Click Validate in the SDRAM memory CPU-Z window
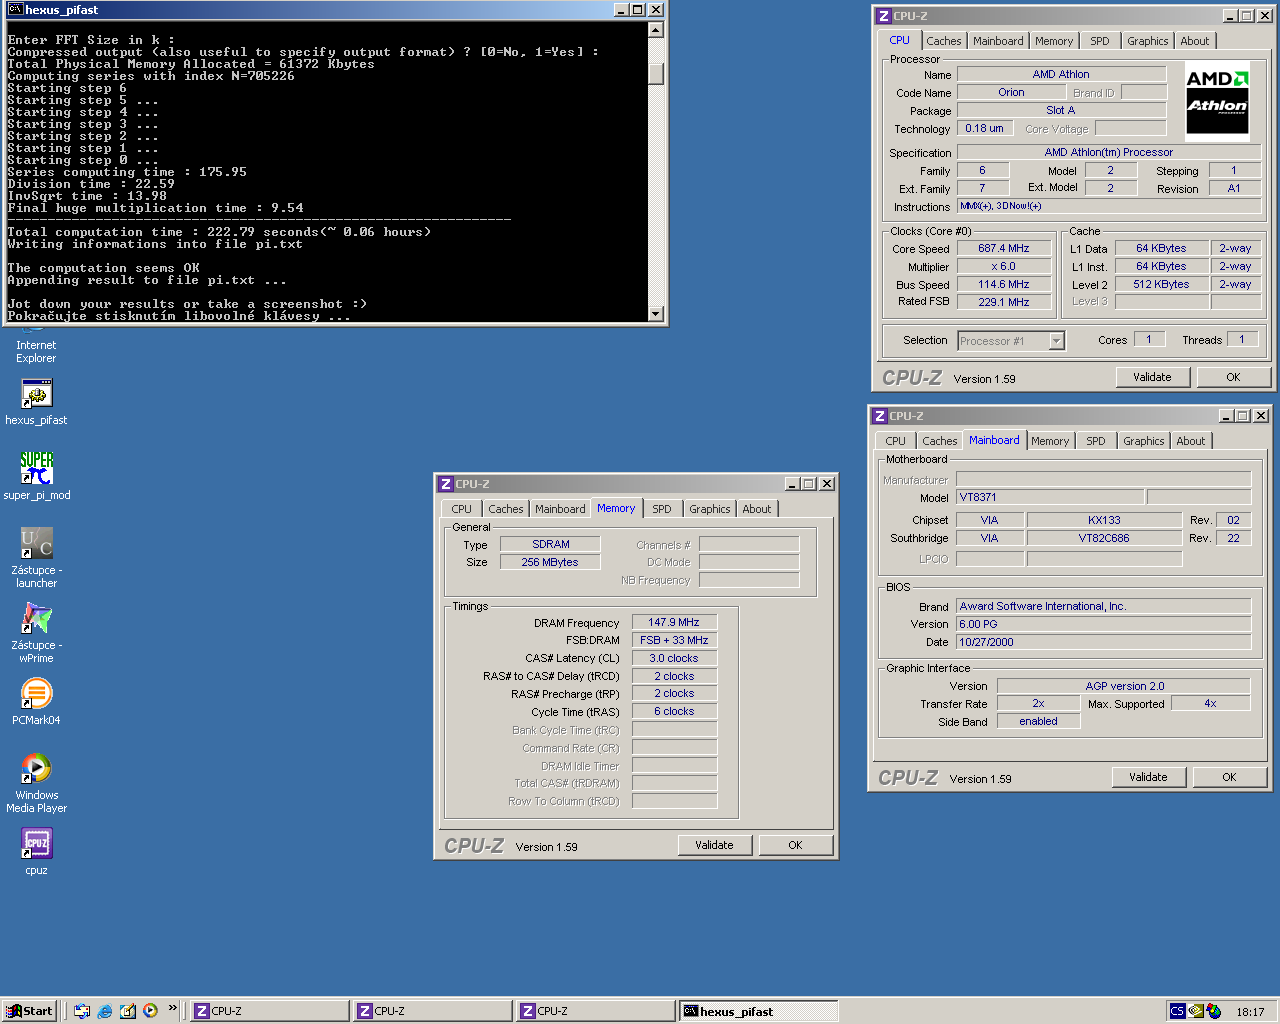The width and height of the screenshot is (1280, 1024). [714, 845]
